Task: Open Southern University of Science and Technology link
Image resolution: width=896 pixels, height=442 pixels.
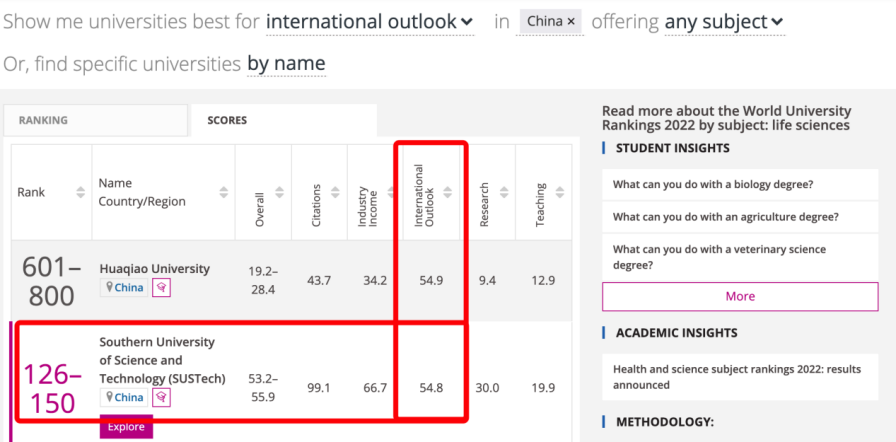Action: [162, 360]
